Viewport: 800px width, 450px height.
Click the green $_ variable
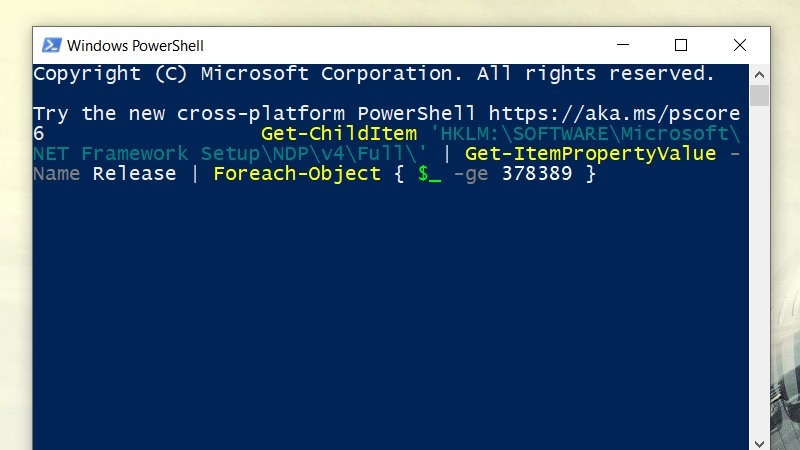pyautogui.click(x=429, y=174)
